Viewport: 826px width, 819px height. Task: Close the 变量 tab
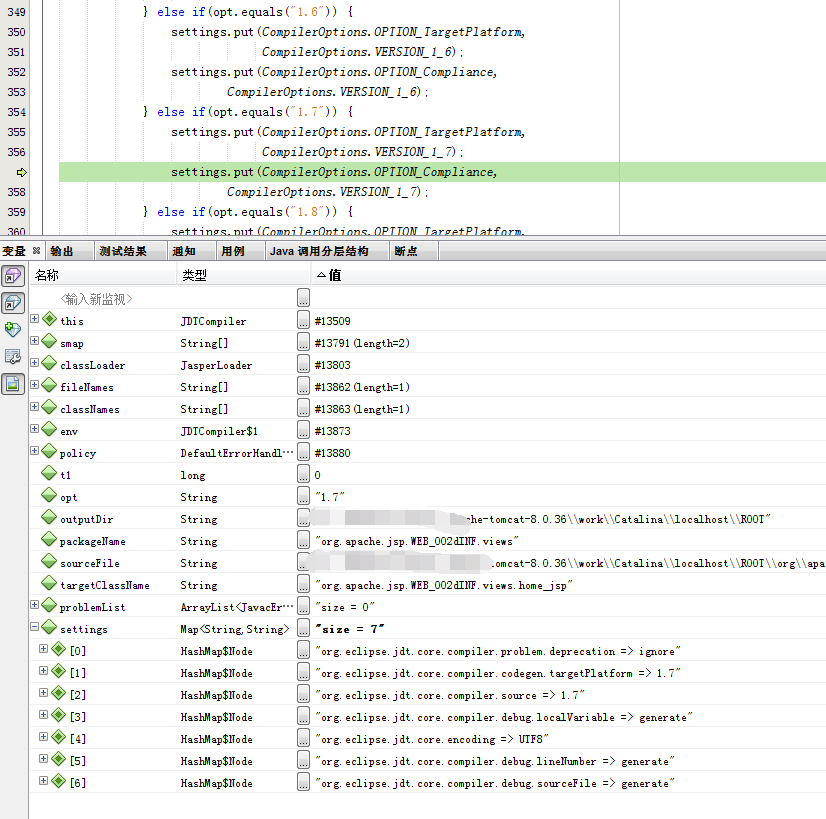[36, 251]
